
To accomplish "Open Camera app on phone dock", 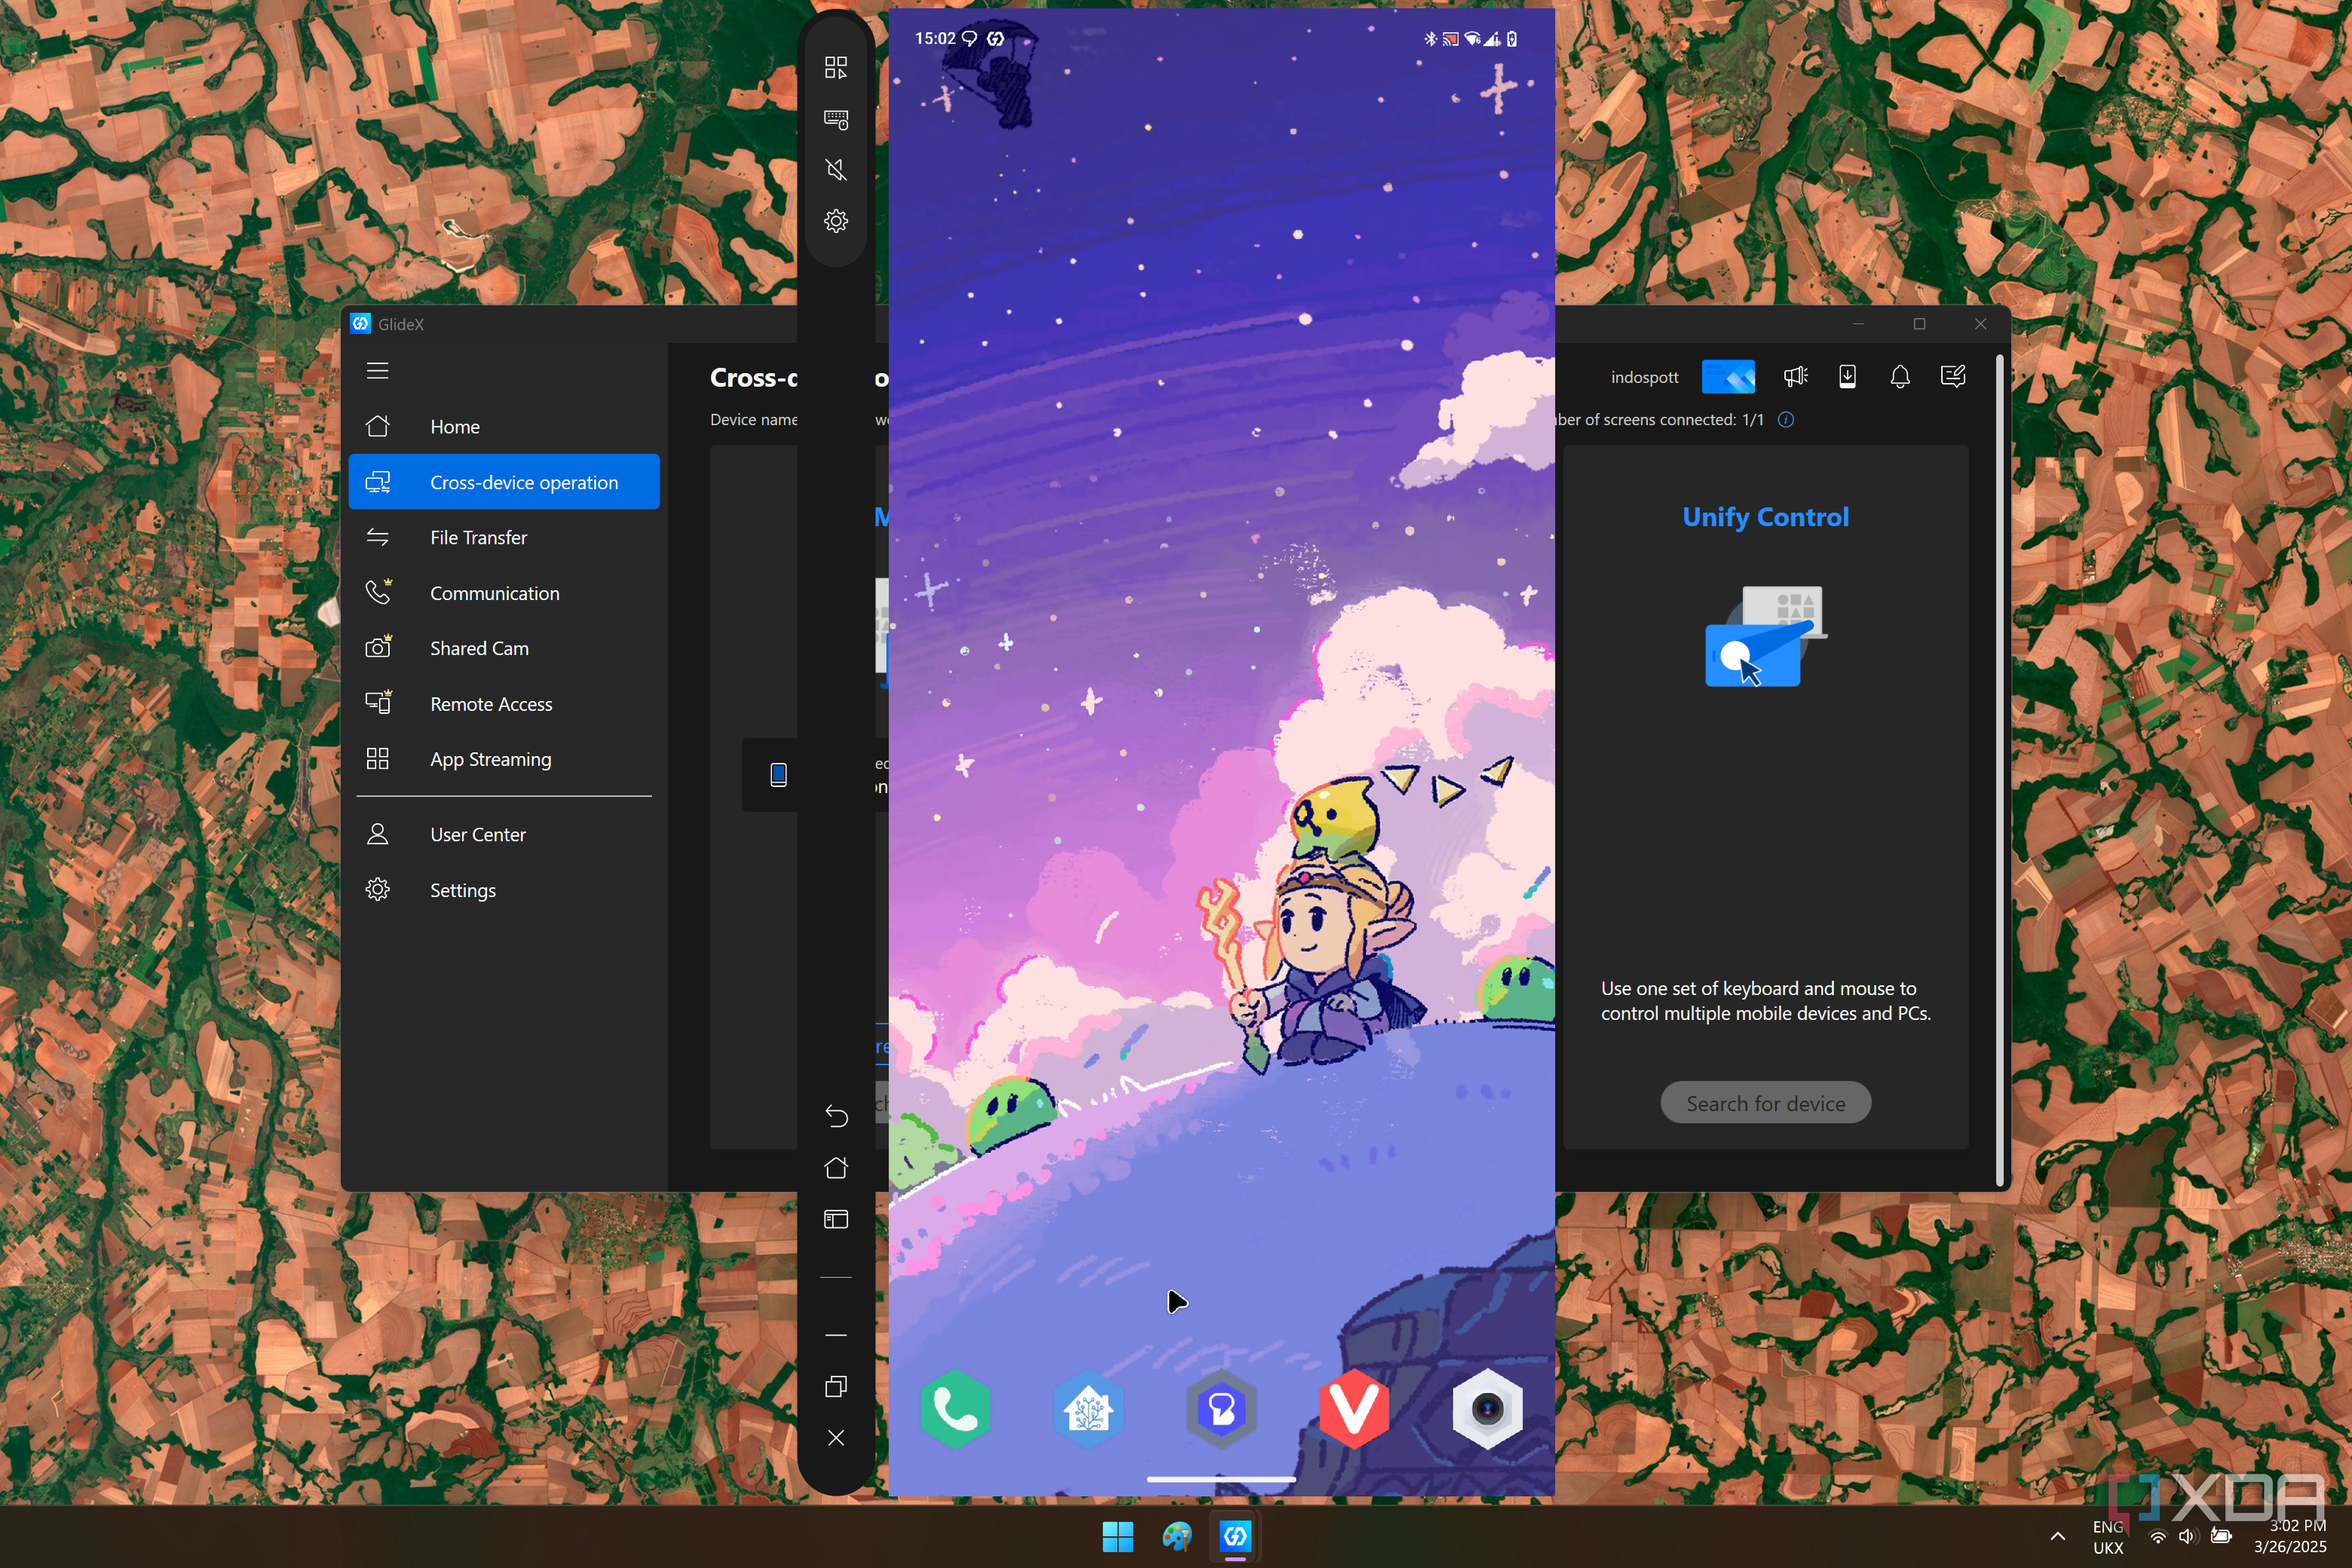I will coord(1488,1408).
